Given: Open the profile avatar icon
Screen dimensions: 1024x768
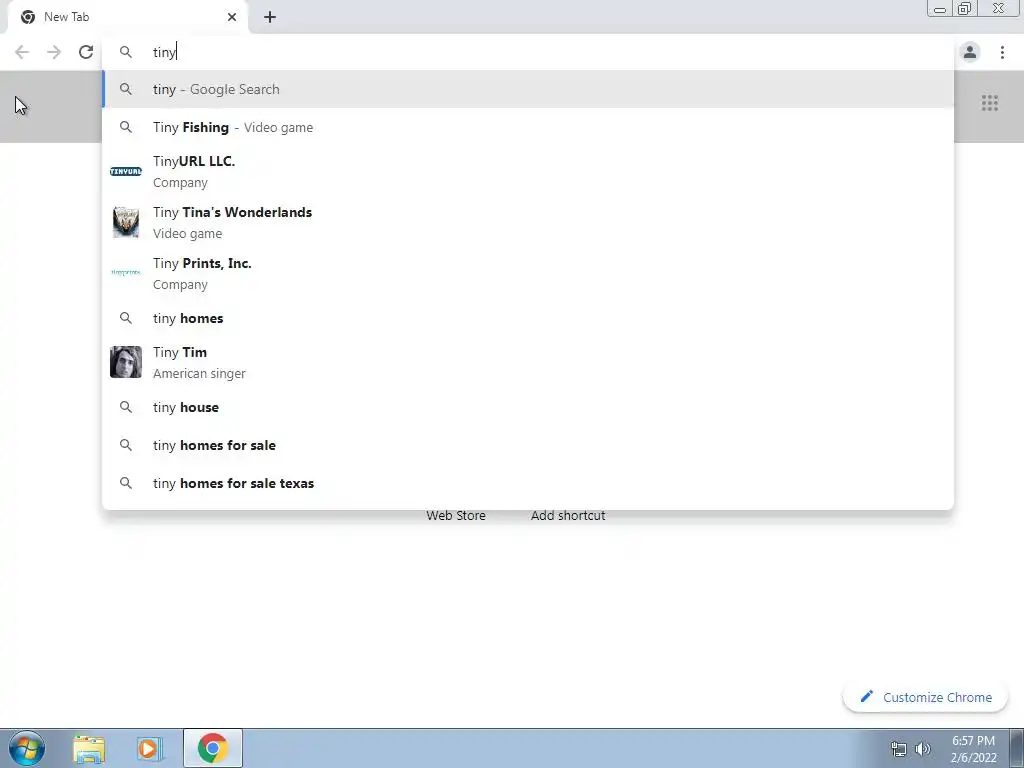Looking at the screenshot, I should 970,52.
